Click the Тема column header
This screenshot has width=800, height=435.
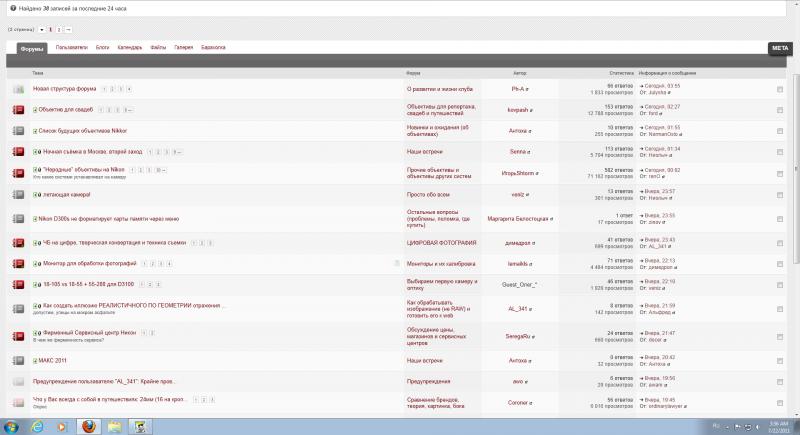pos(37,73)
